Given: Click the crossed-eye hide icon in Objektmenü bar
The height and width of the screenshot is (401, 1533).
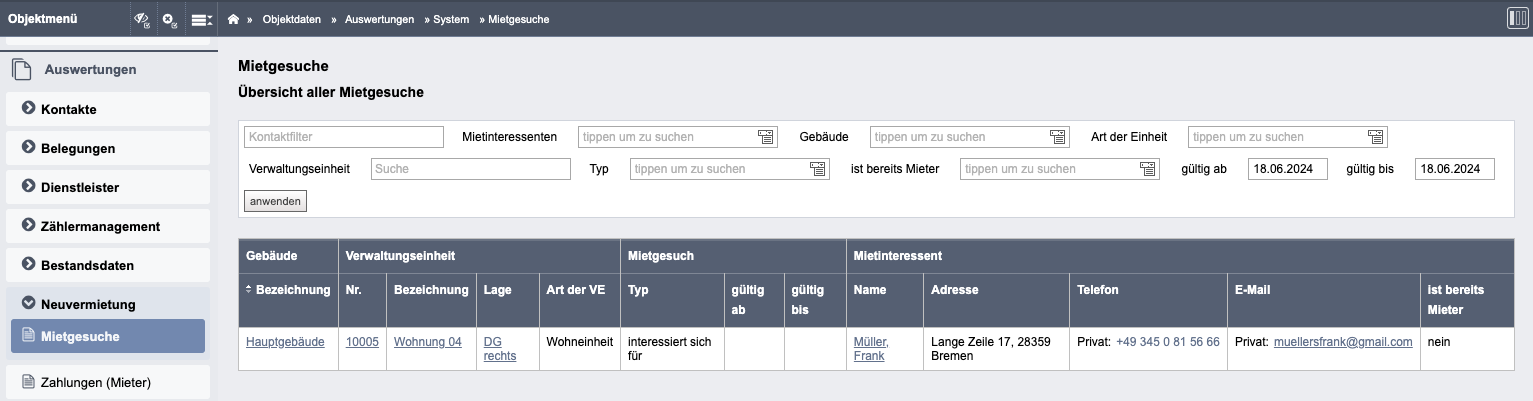Looking at the screenshot, I should click(x=142, y=19).
